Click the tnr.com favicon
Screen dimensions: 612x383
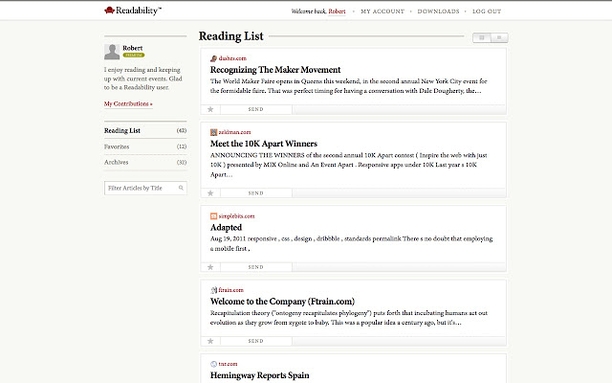tap(213, 364)
